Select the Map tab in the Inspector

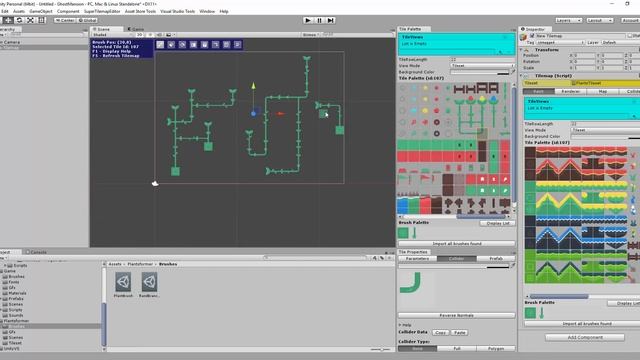[602, 91]
